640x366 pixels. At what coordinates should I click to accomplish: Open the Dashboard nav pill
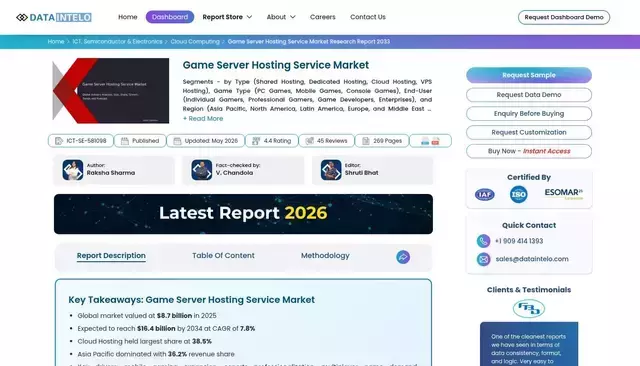(x=170, y=17)
